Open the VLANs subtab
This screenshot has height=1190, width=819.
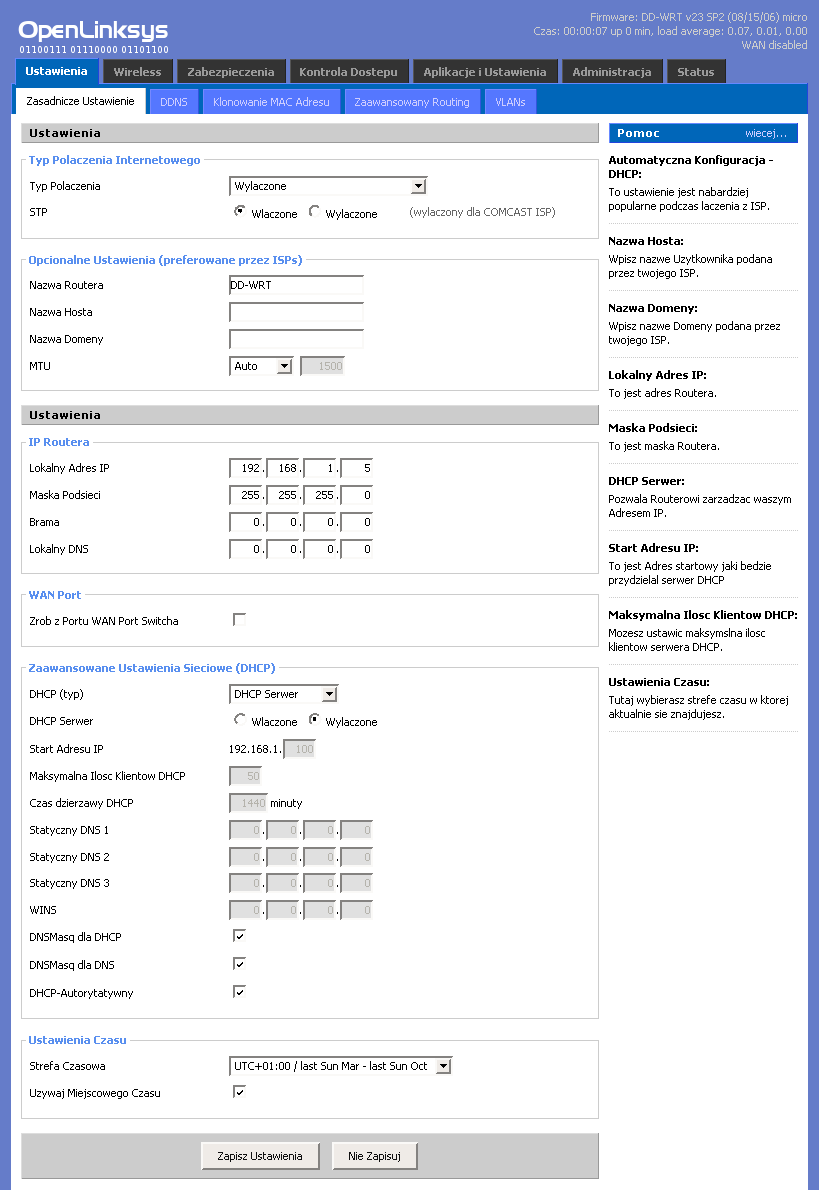pyautogui.click(x=510, y=102)
